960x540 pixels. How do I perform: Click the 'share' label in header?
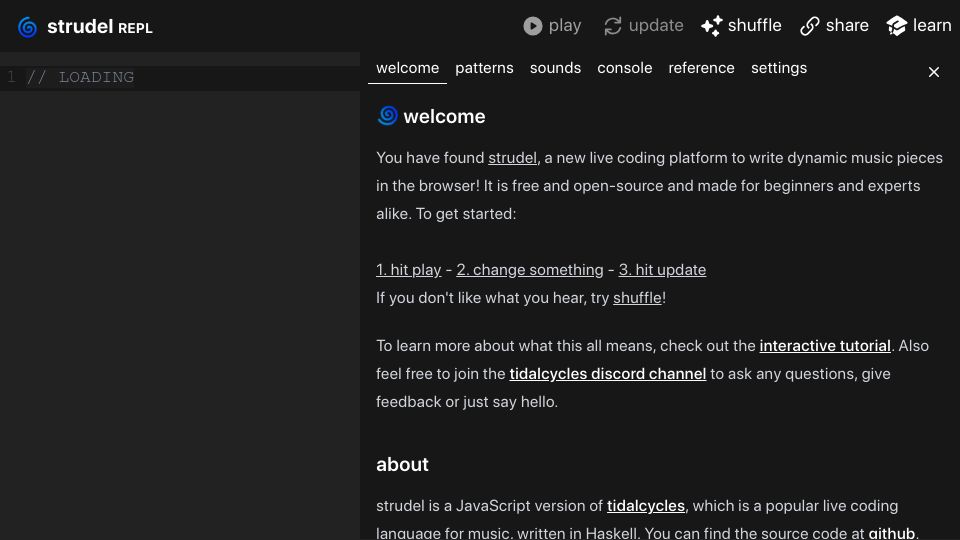tap(847, 26)
